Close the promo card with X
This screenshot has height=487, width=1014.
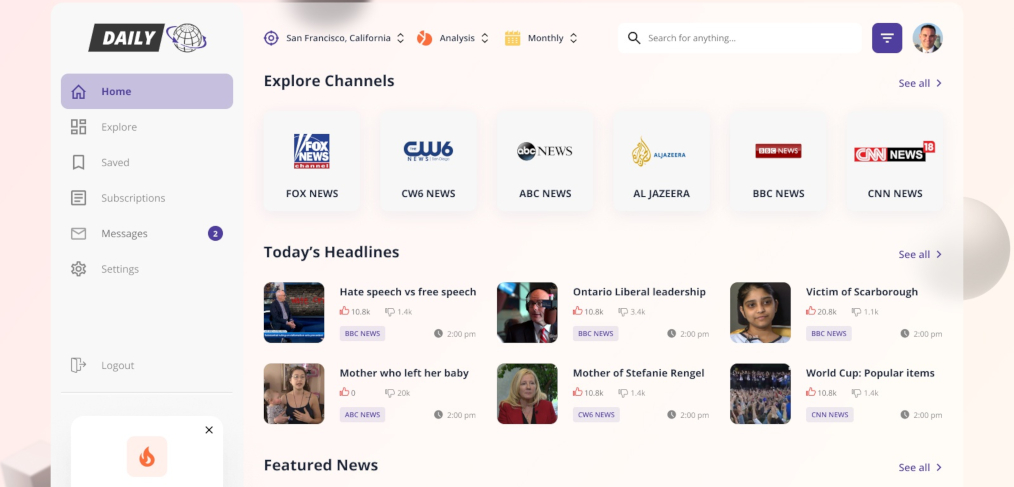pos(209,430)
